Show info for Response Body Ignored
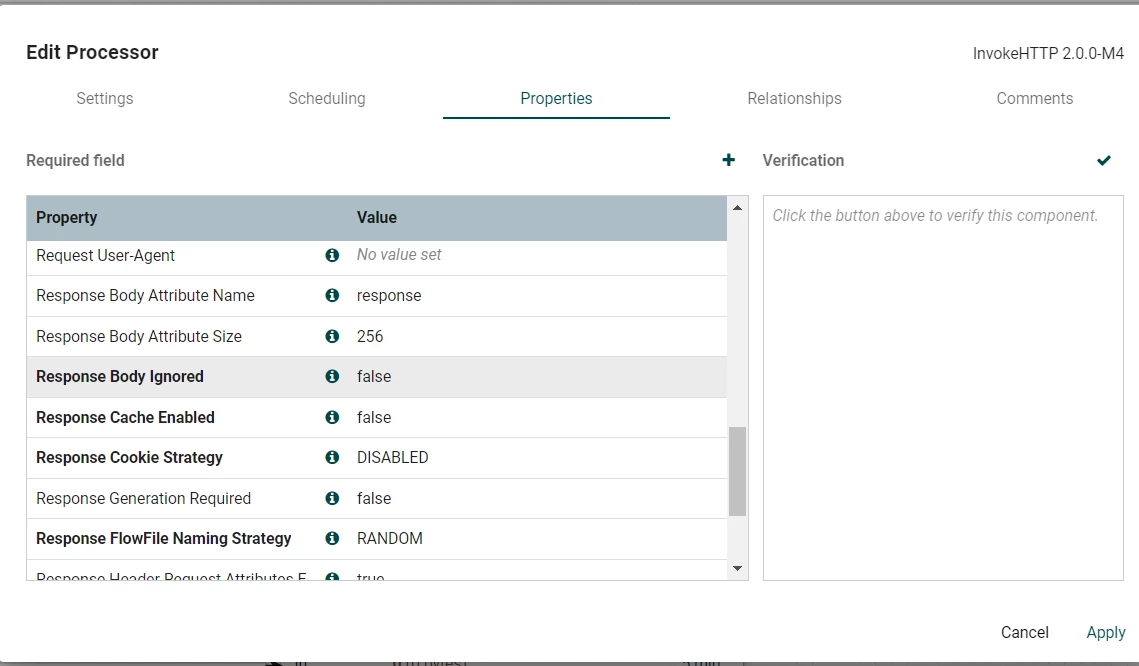1139x666 pixels. coord(332,376)
